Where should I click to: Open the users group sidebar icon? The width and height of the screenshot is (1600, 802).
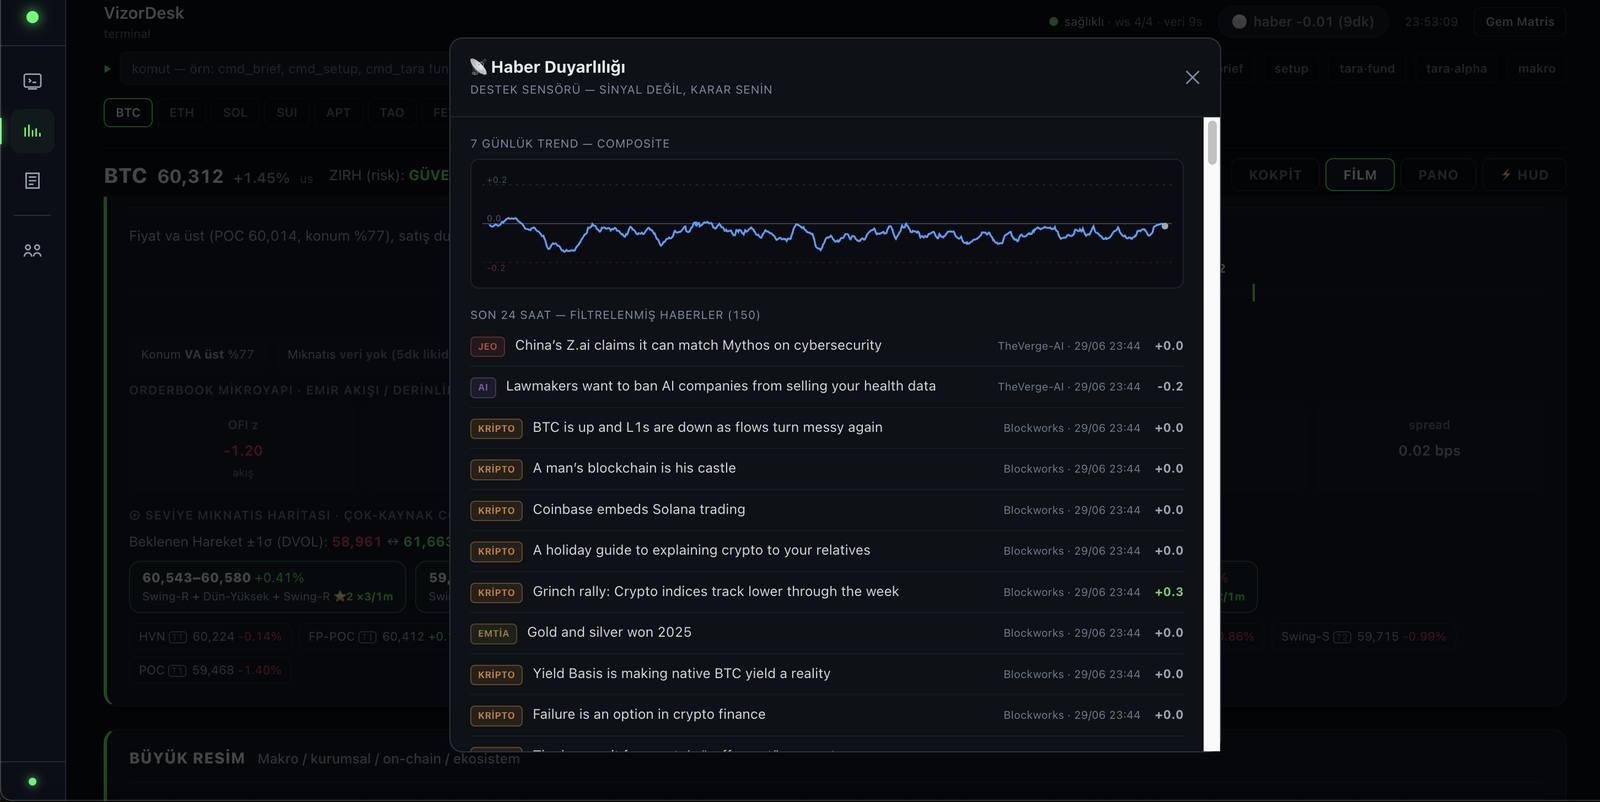[x=32, y=251]
